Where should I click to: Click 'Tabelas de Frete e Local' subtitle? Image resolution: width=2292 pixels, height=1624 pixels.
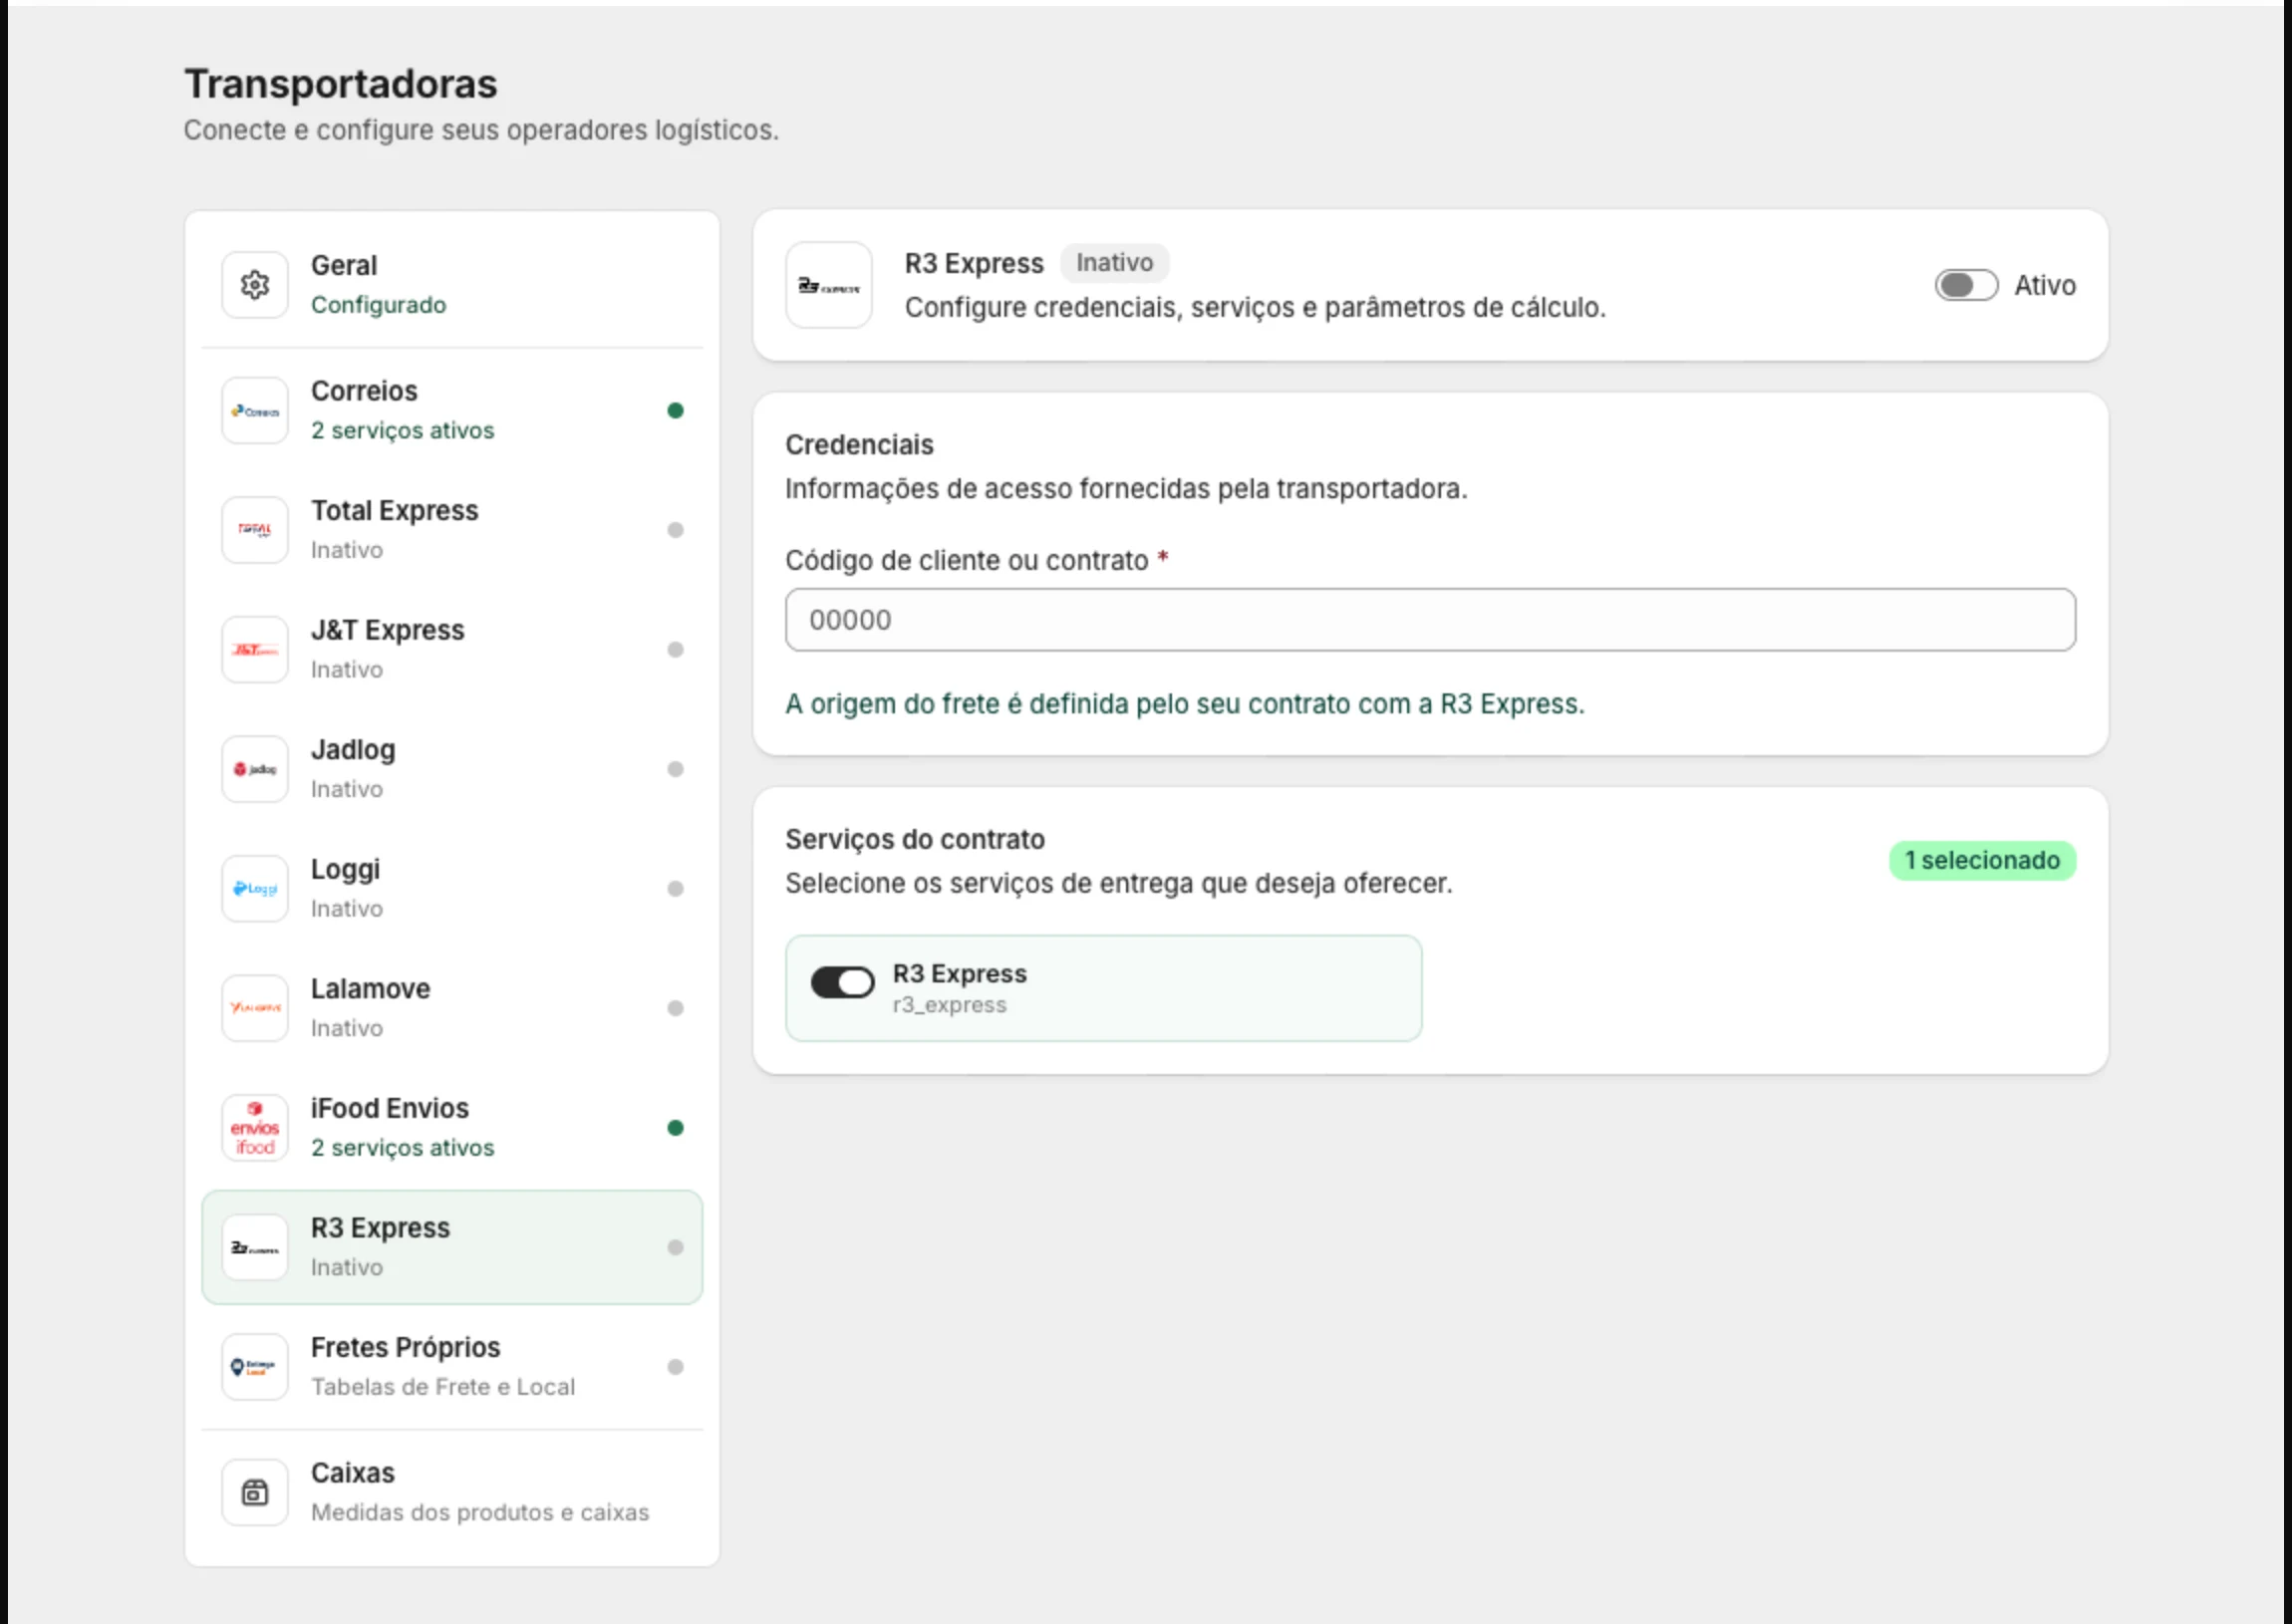[443, 1387]
